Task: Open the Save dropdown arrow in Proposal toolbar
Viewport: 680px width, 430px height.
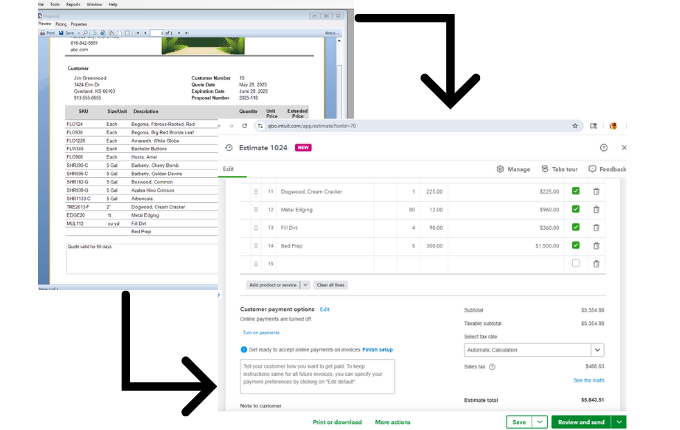Action: tap(78, 33)
